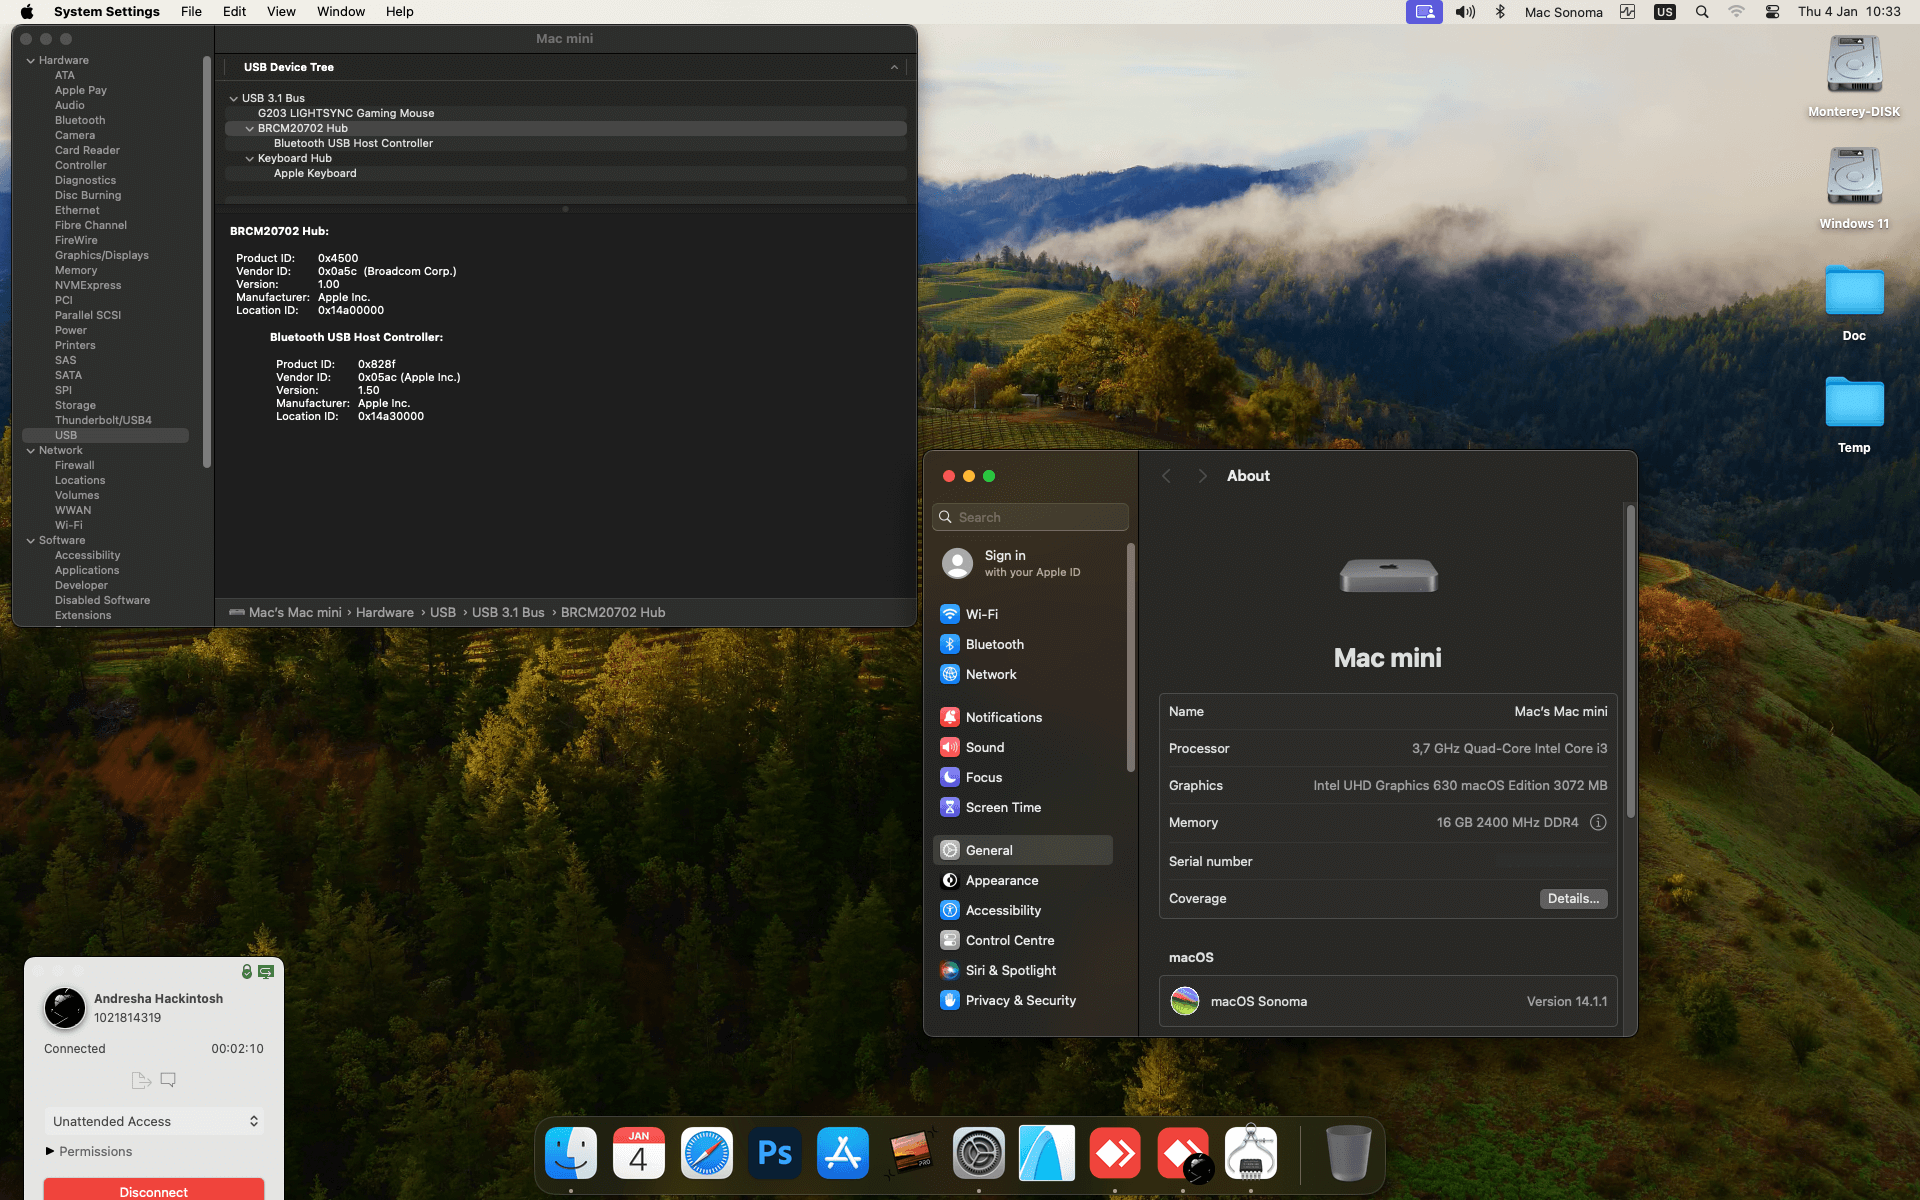Click the Coverage Details button
1920x1200 pixels.
1573,898
